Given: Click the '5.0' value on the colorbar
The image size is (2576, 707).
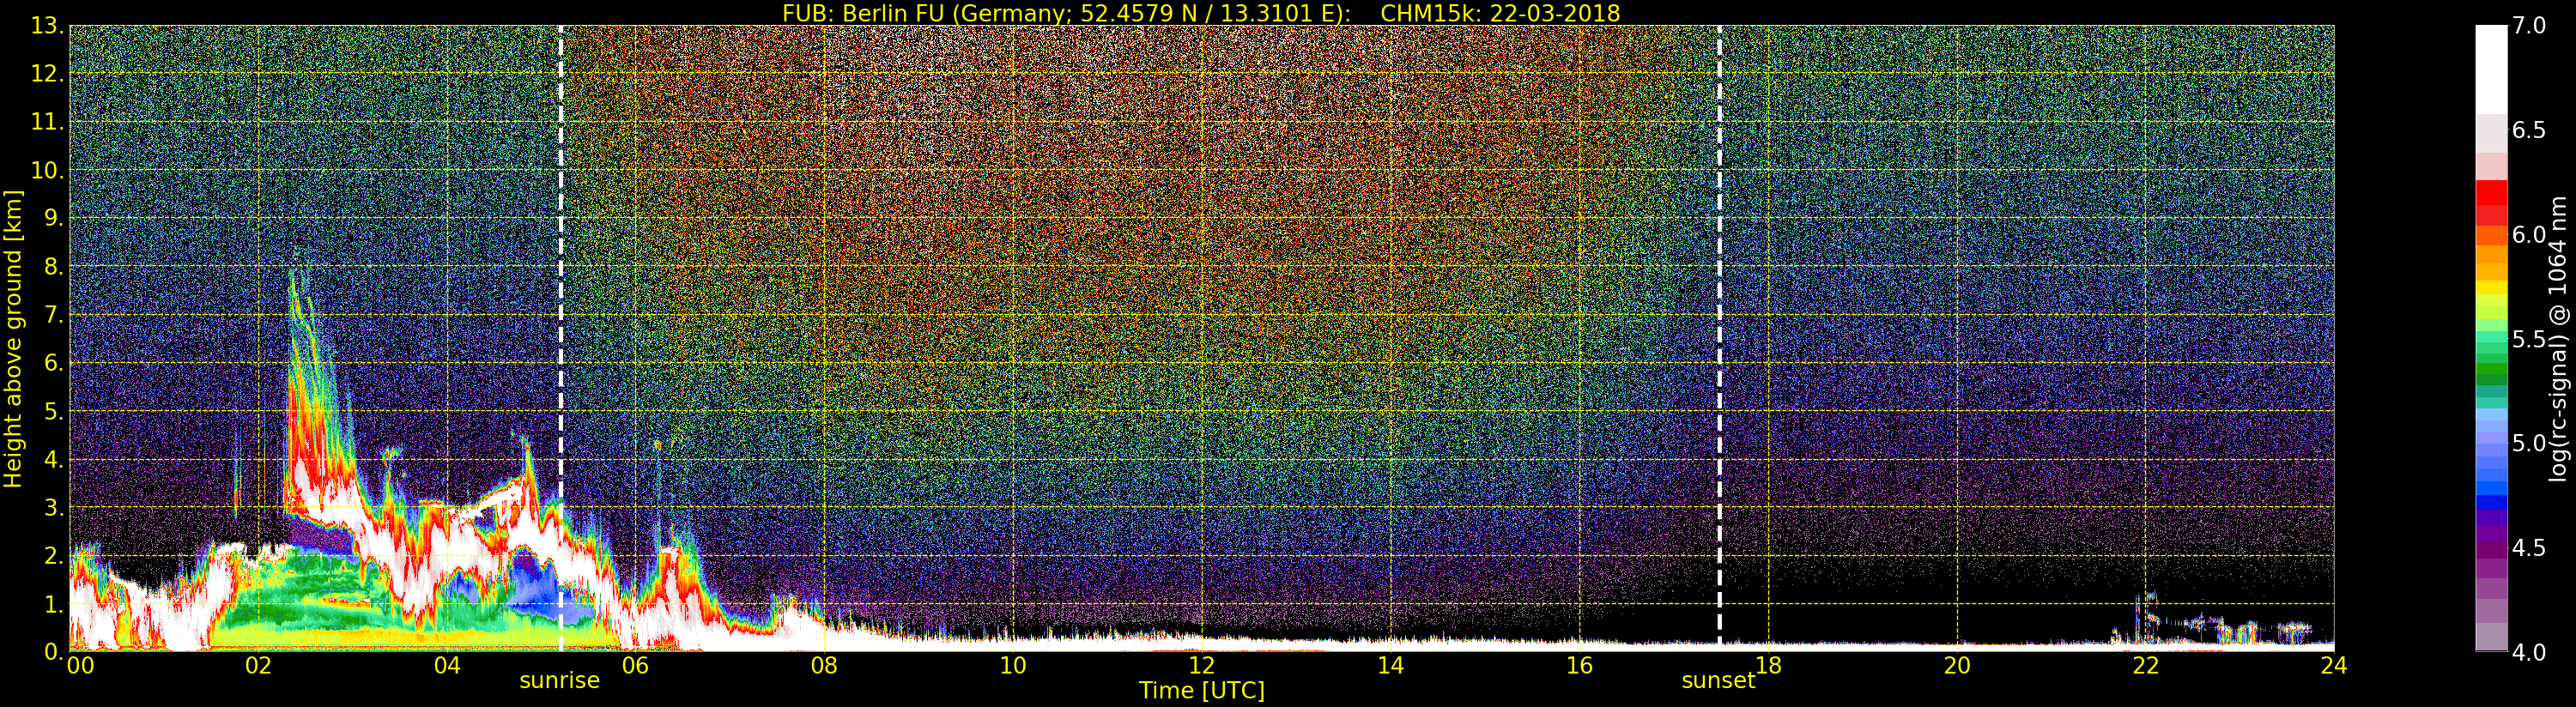Looking at the screenshot, I should (x=2529, y=443).
